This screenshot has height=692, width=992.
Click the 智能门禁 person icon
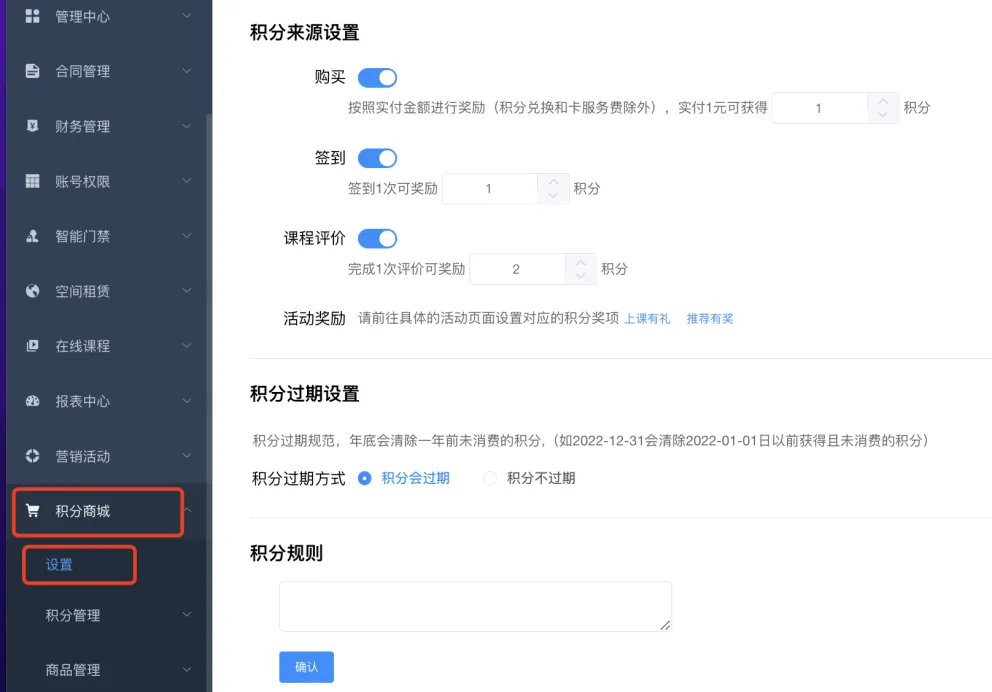(32, 236)
